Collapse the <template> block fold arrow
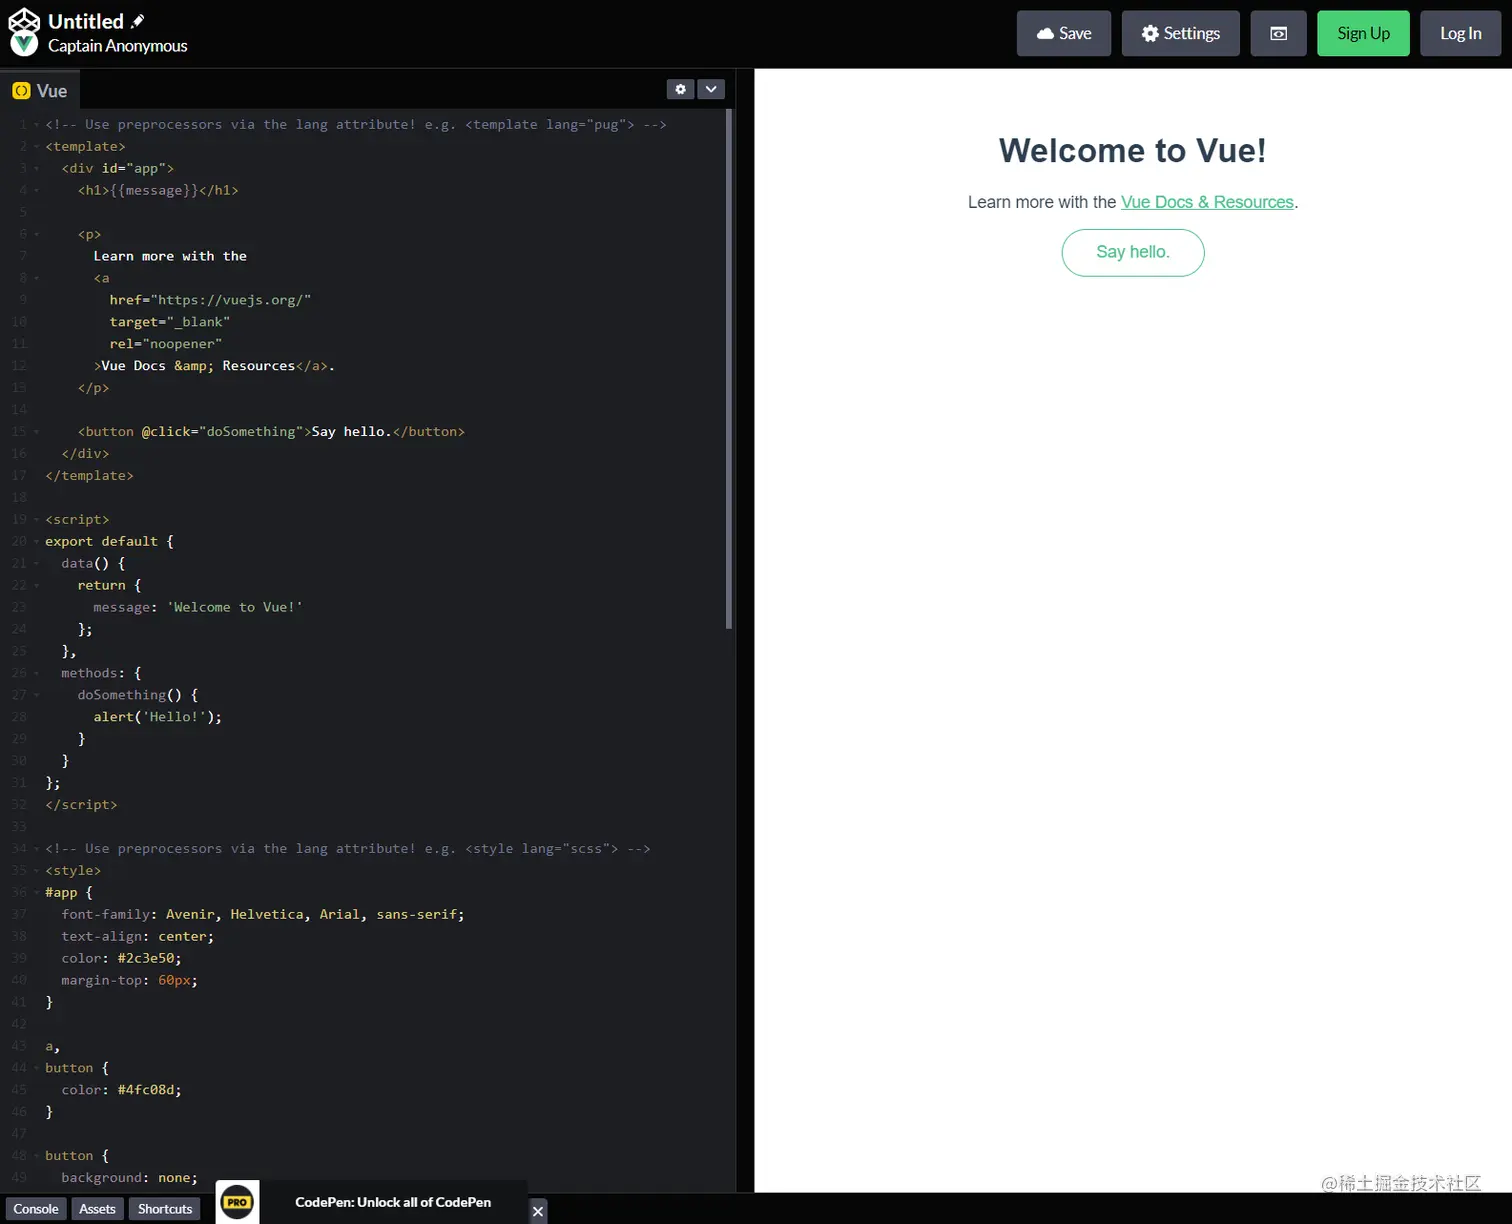 (x=36, y=147)
